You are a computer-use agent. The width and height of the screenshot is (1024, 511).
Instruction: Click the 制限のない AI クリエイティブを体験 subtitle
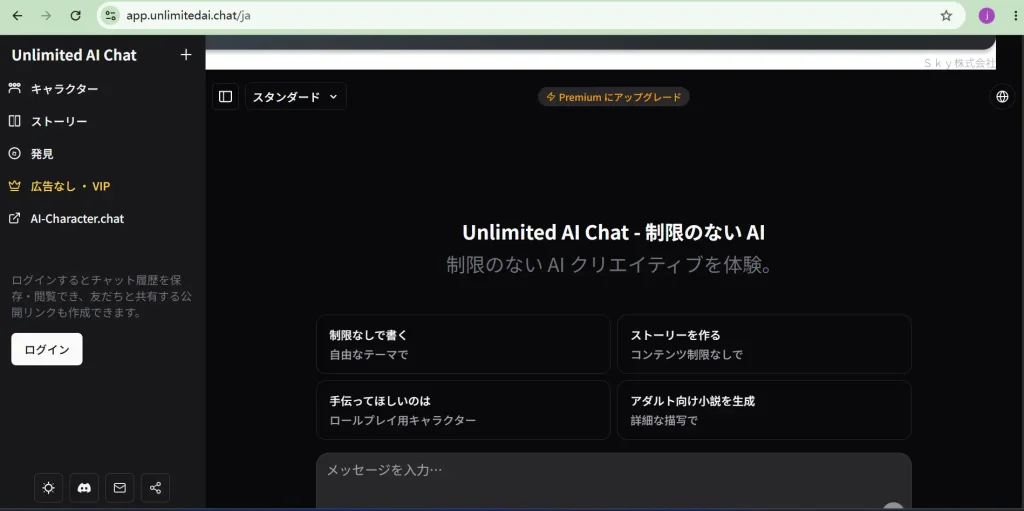(609, 265)
